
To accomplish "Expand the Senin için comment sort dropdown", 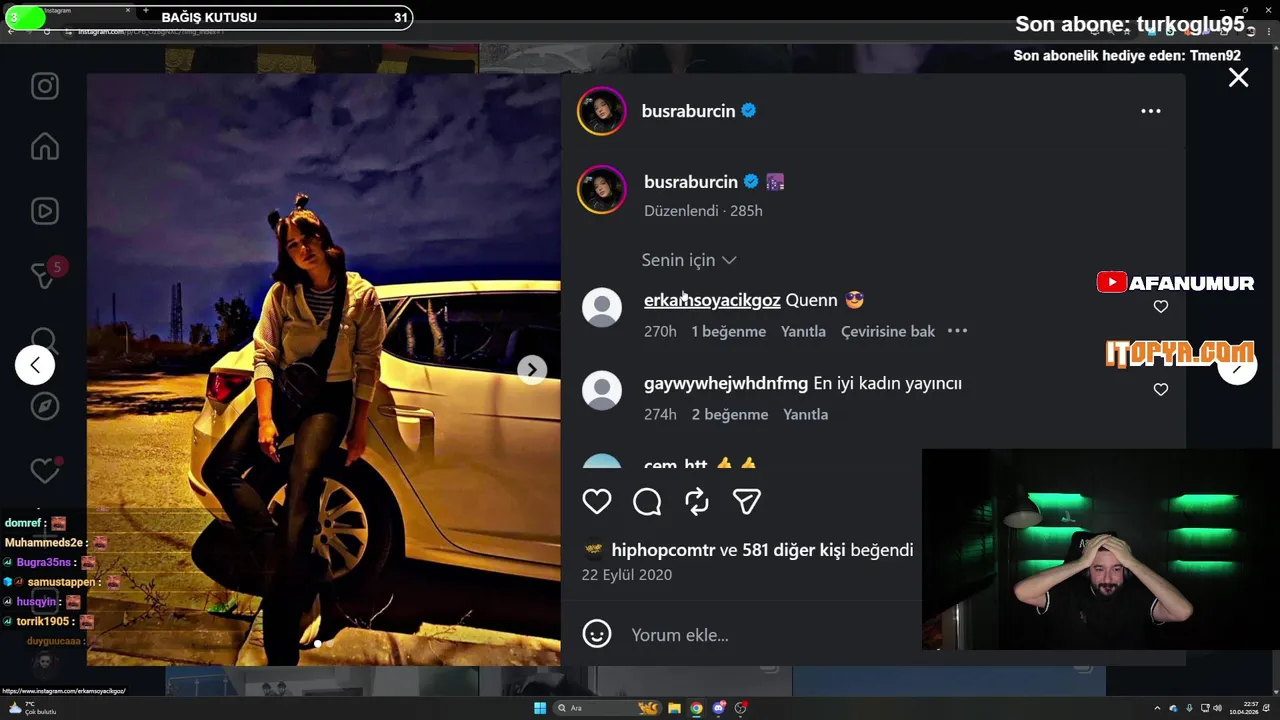I will [689, 260].
